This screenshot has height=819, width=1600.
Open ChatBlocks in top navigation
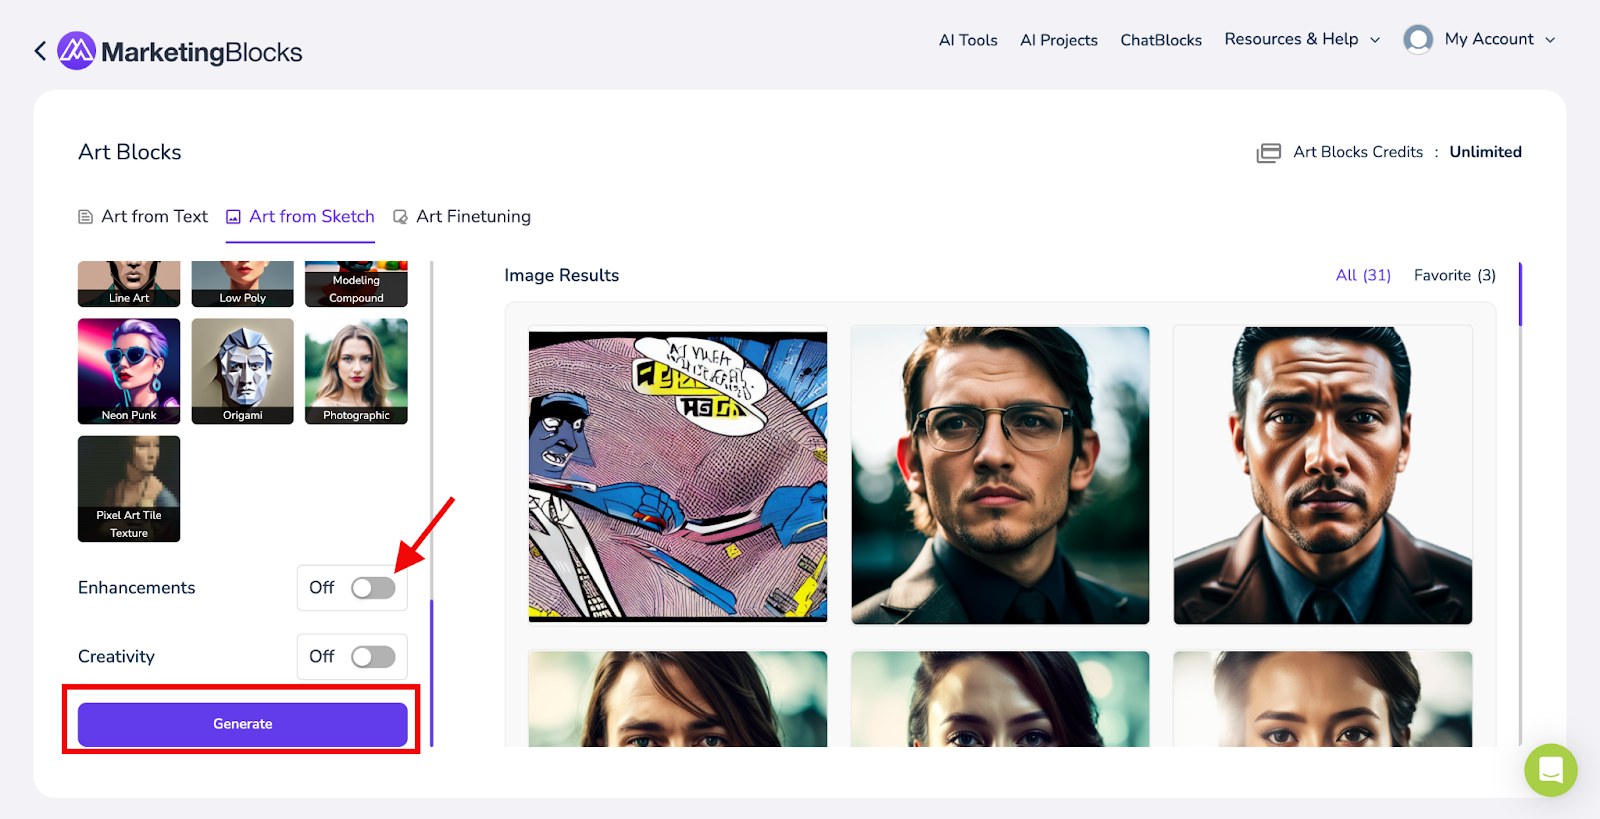[x=1161, y=40]
